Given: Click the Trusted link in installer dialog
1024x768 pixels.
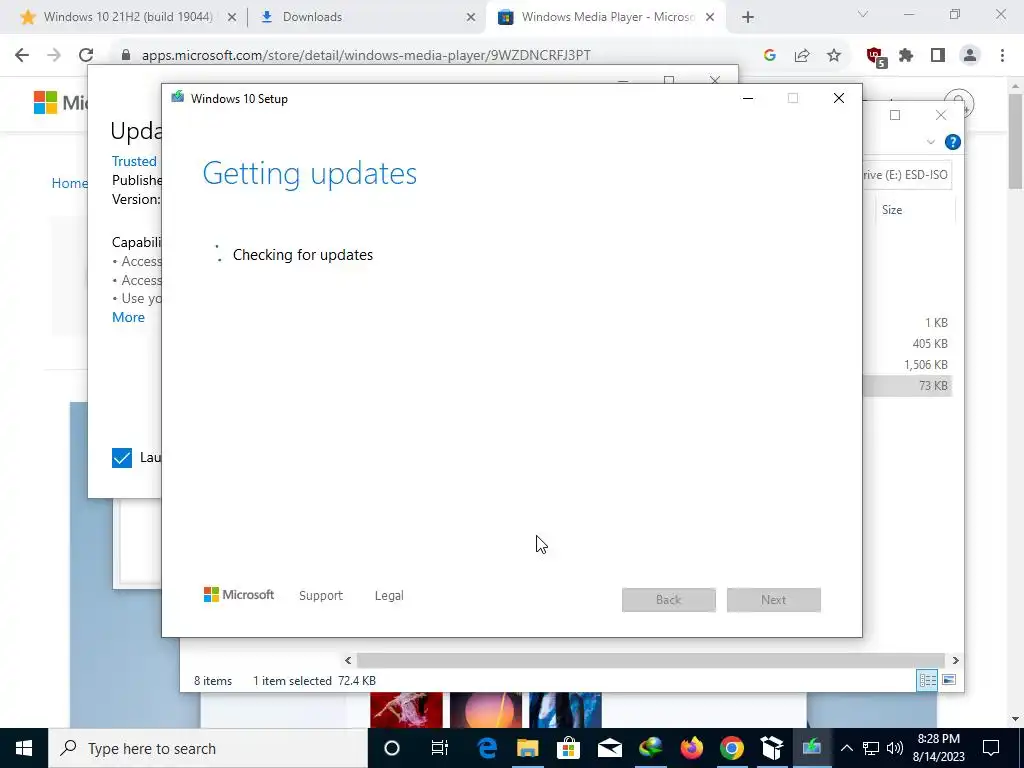Looking at the screenshot, I should pos(134,161).
